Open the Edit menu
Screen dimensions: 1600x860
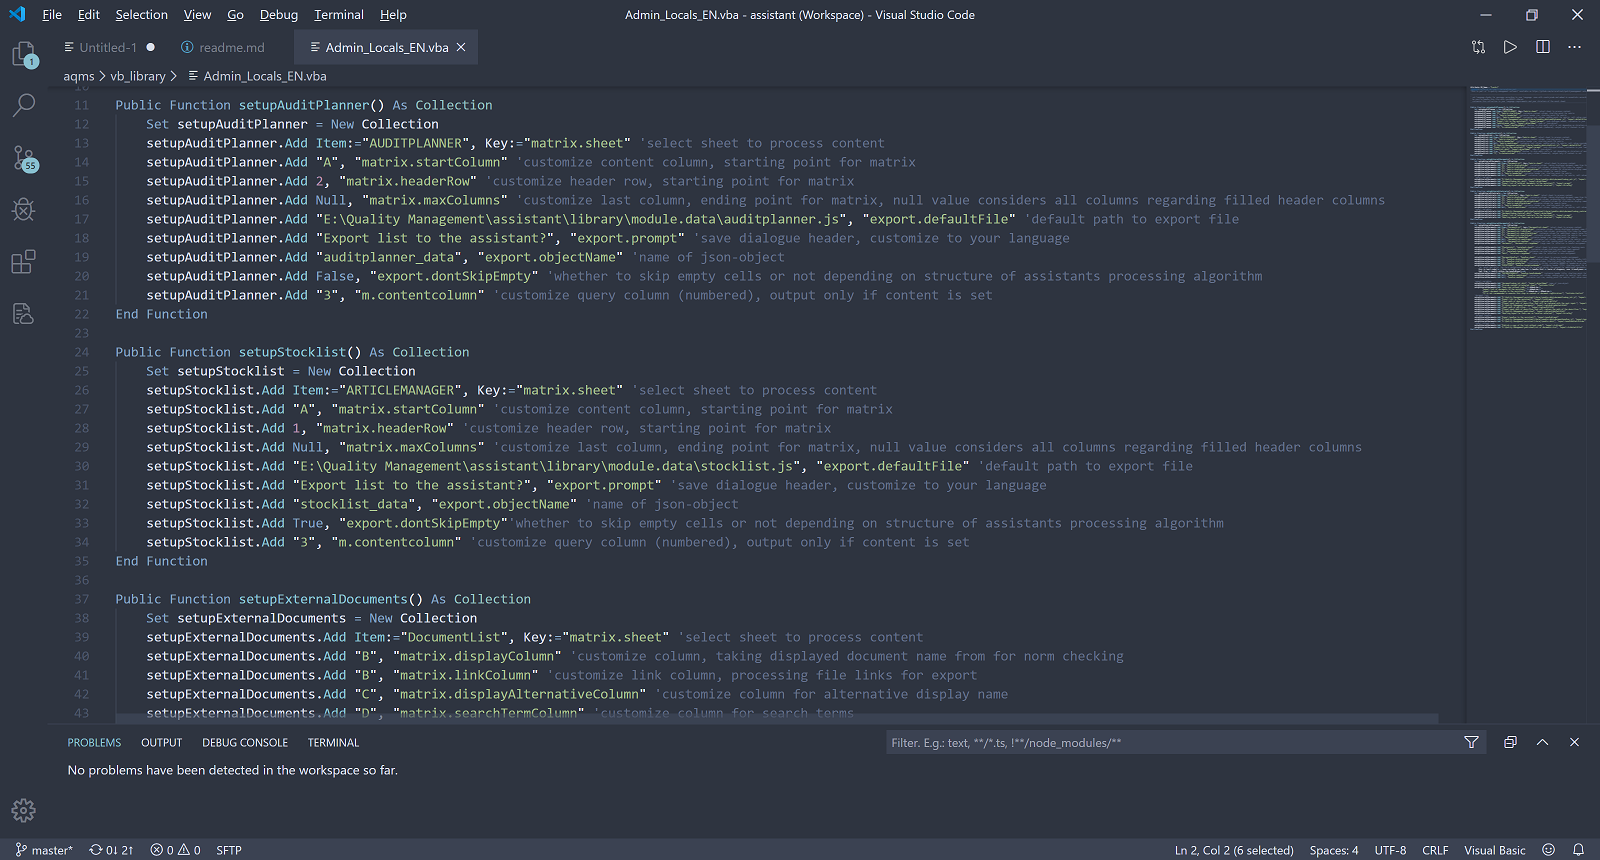(89, 15)
